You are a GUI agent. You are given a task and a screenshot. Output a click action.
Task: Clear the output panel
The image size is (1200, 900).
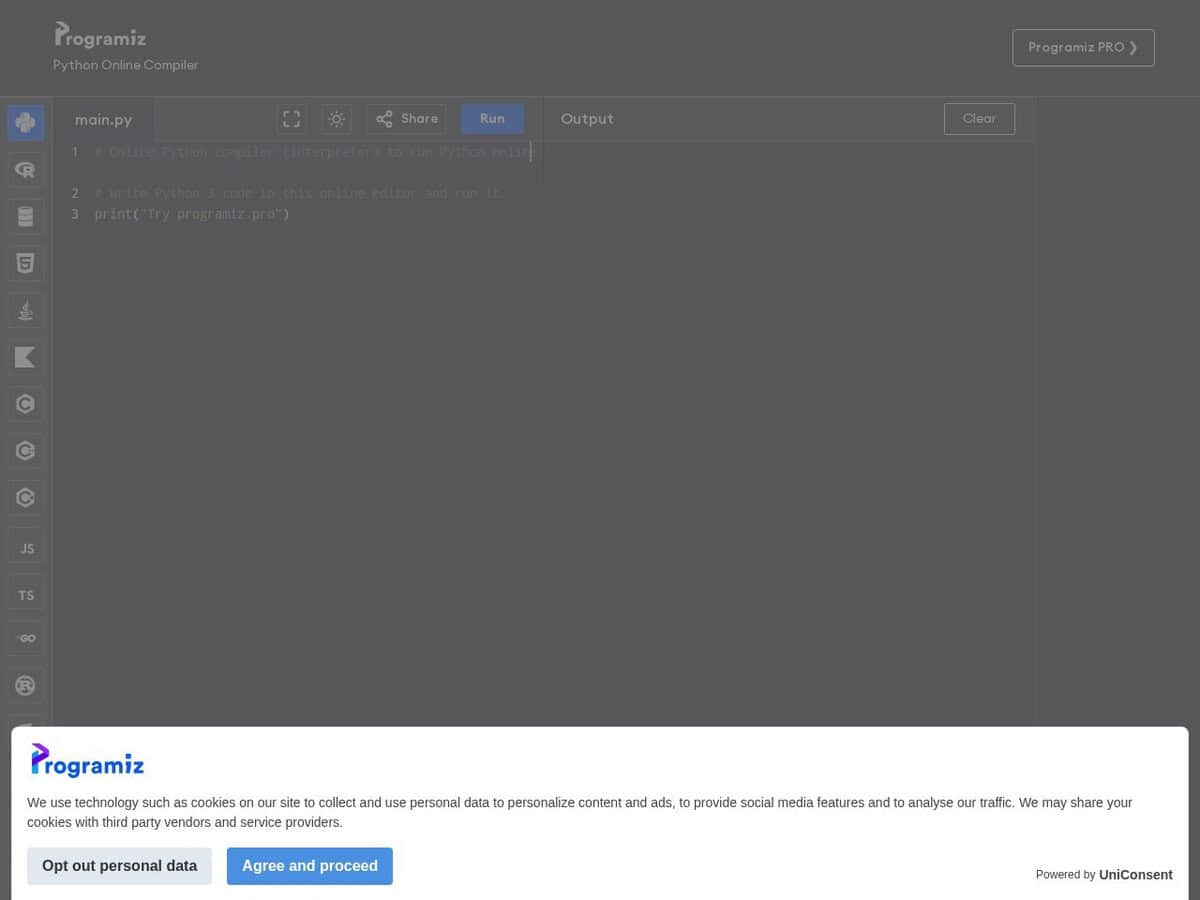979,119
